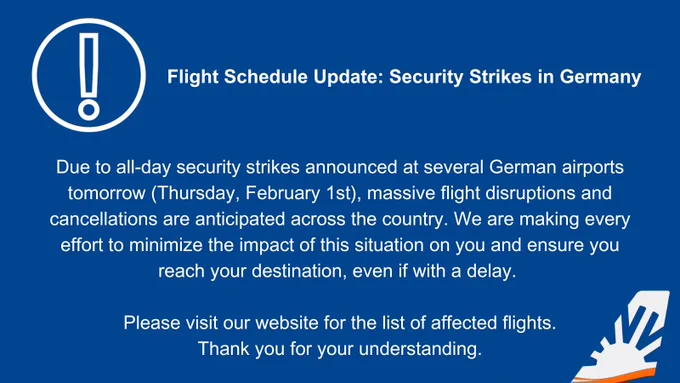The width and height of the screenshot is (680, 383).
Task: Click the words 'even if with a delay'
Action: (434, 271)
